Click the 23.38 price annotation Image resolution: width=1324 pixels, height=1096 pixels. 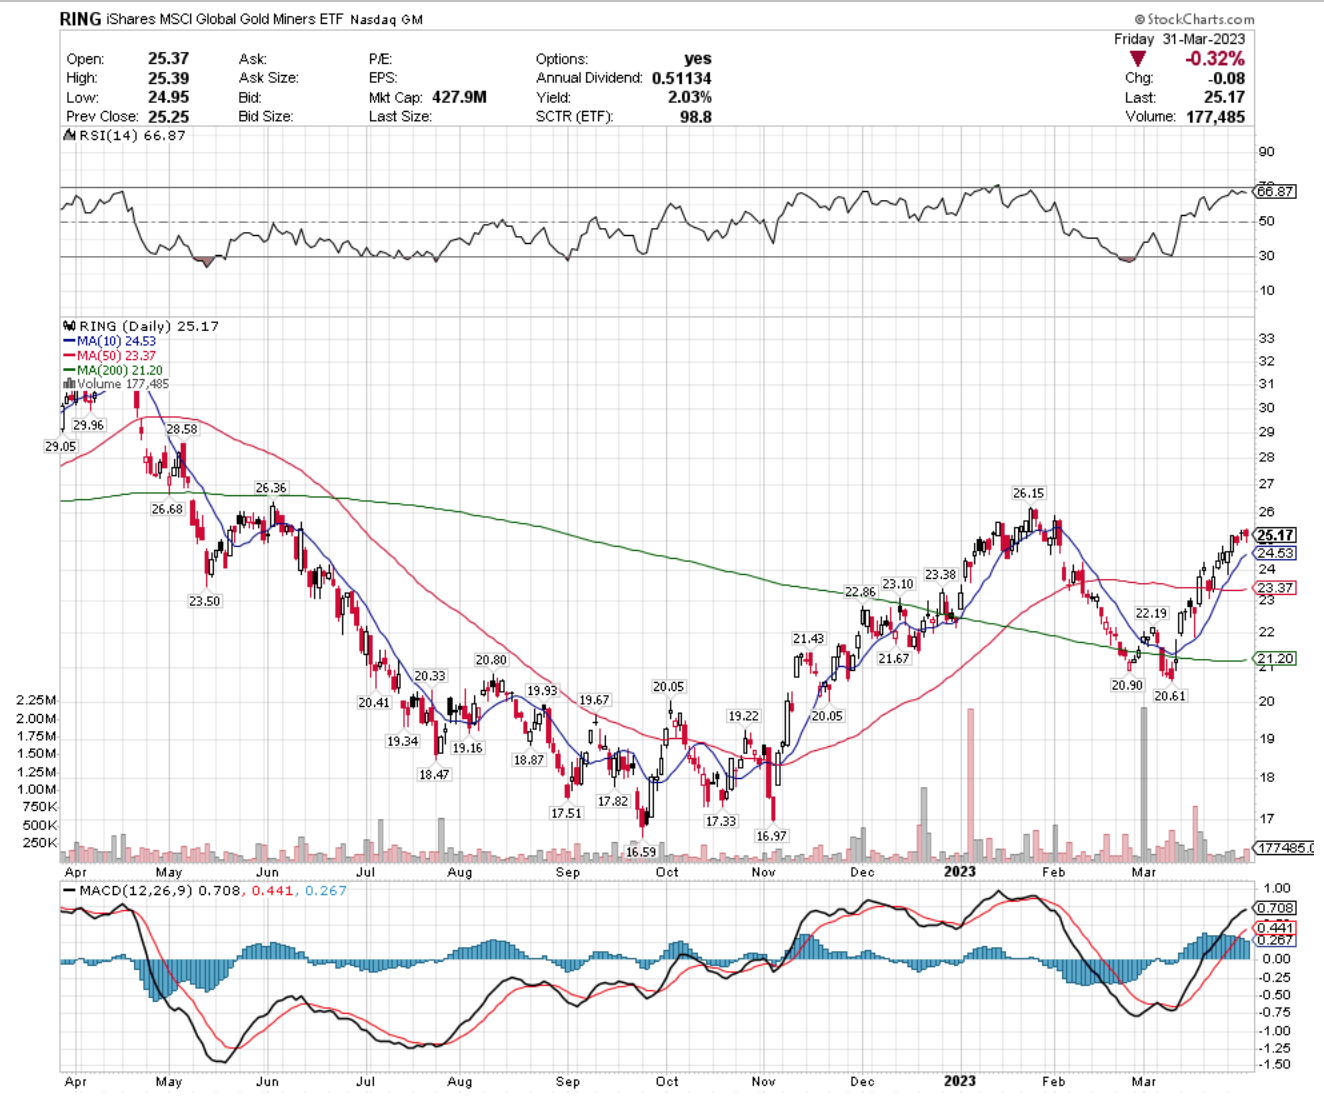(x=940, y=575)
